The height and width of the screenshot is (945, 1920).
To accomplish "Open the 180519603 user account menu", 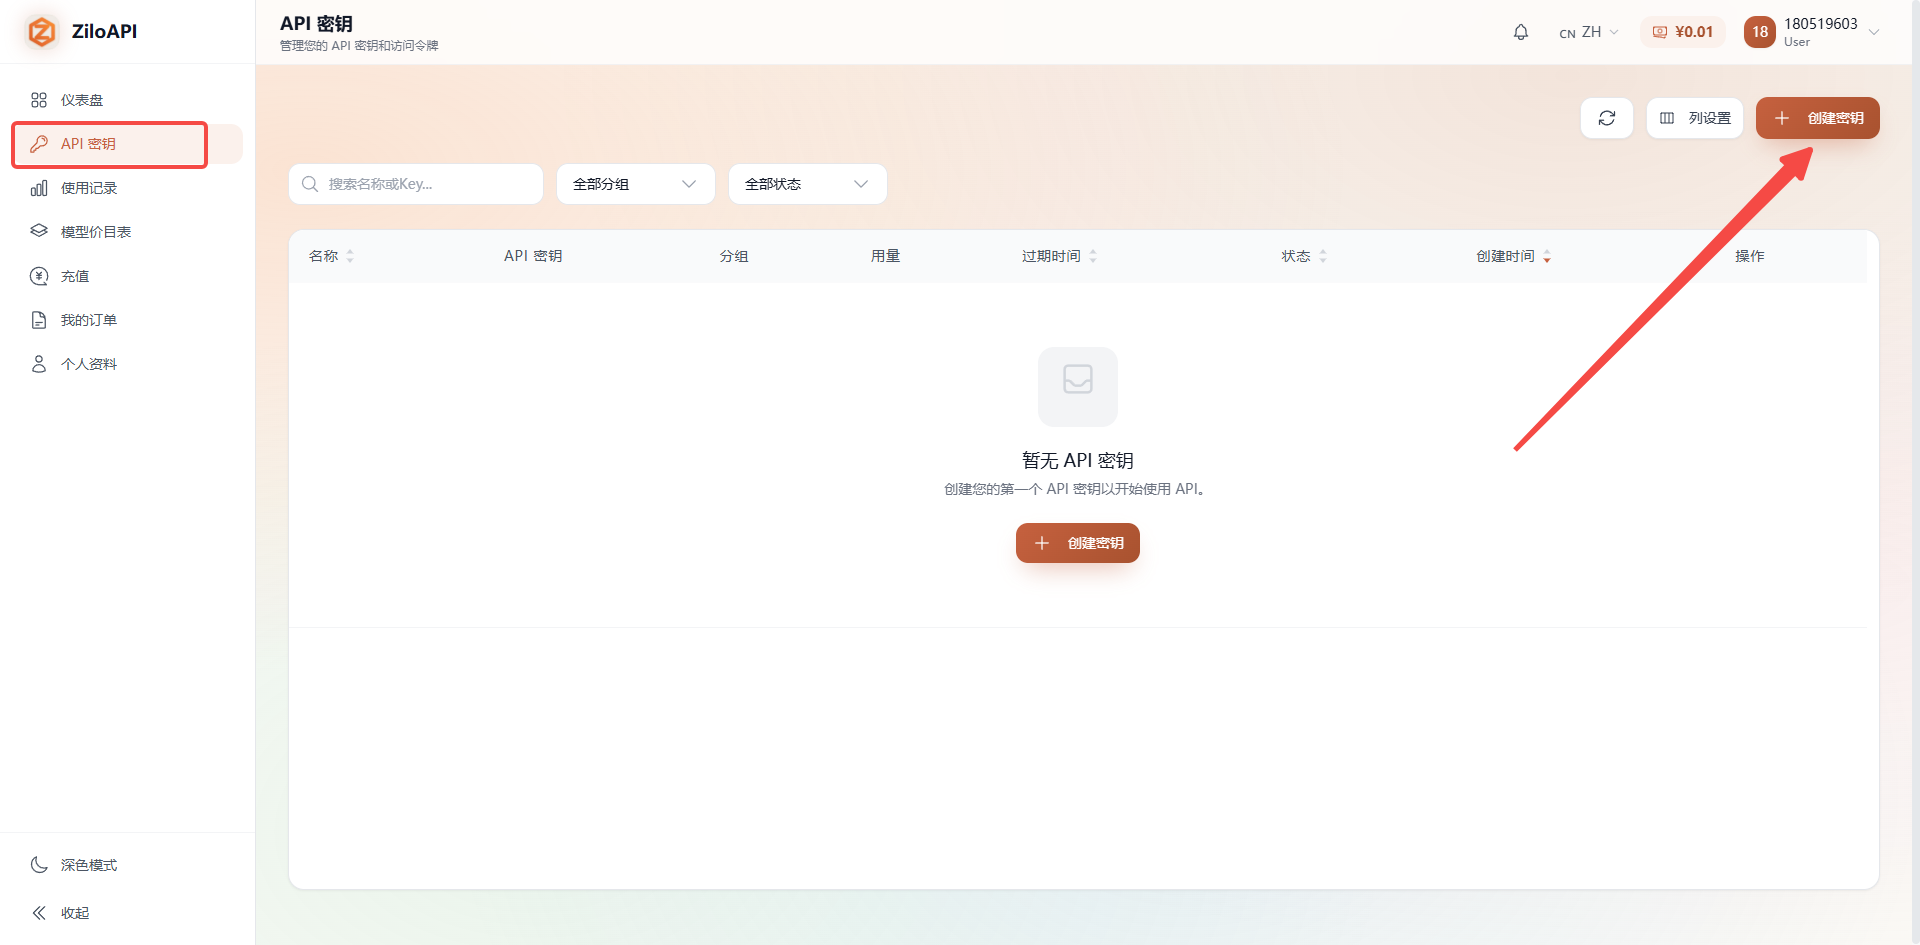I will [x=1813, y=32].
